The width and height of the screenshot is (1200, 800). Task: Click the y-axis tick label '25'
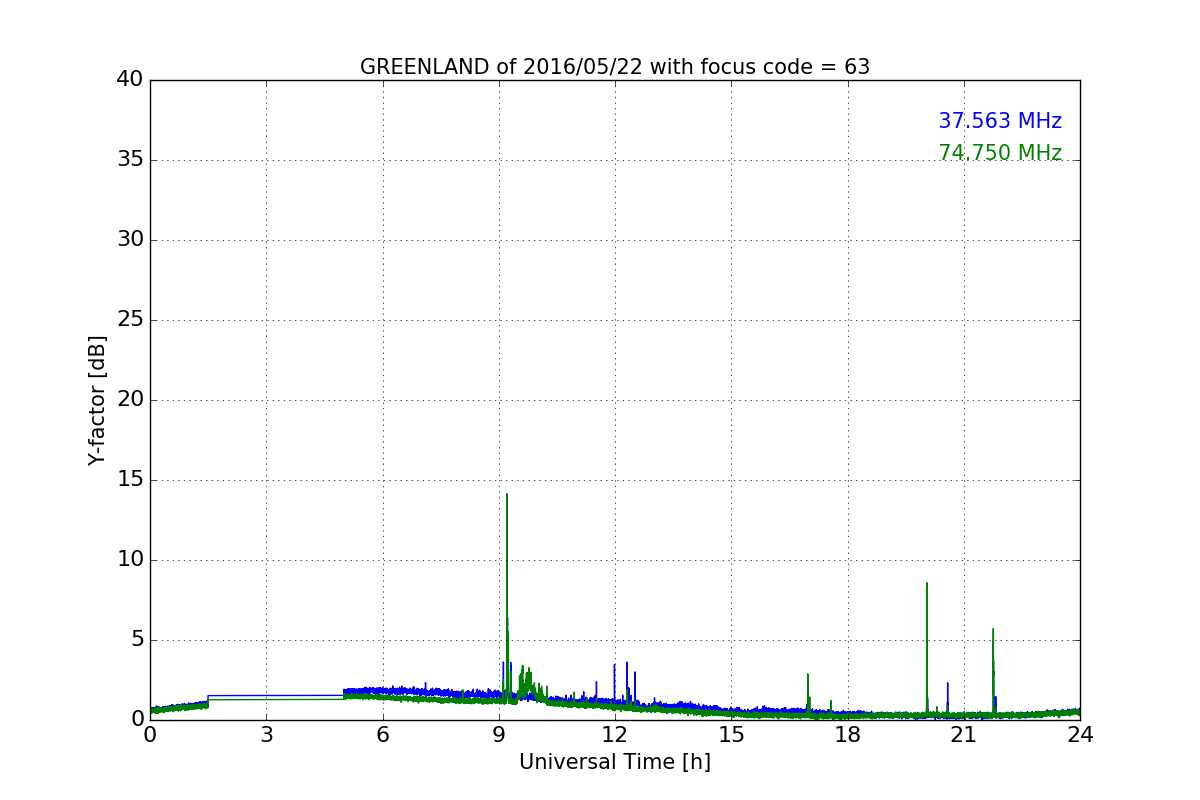(130, 319)
